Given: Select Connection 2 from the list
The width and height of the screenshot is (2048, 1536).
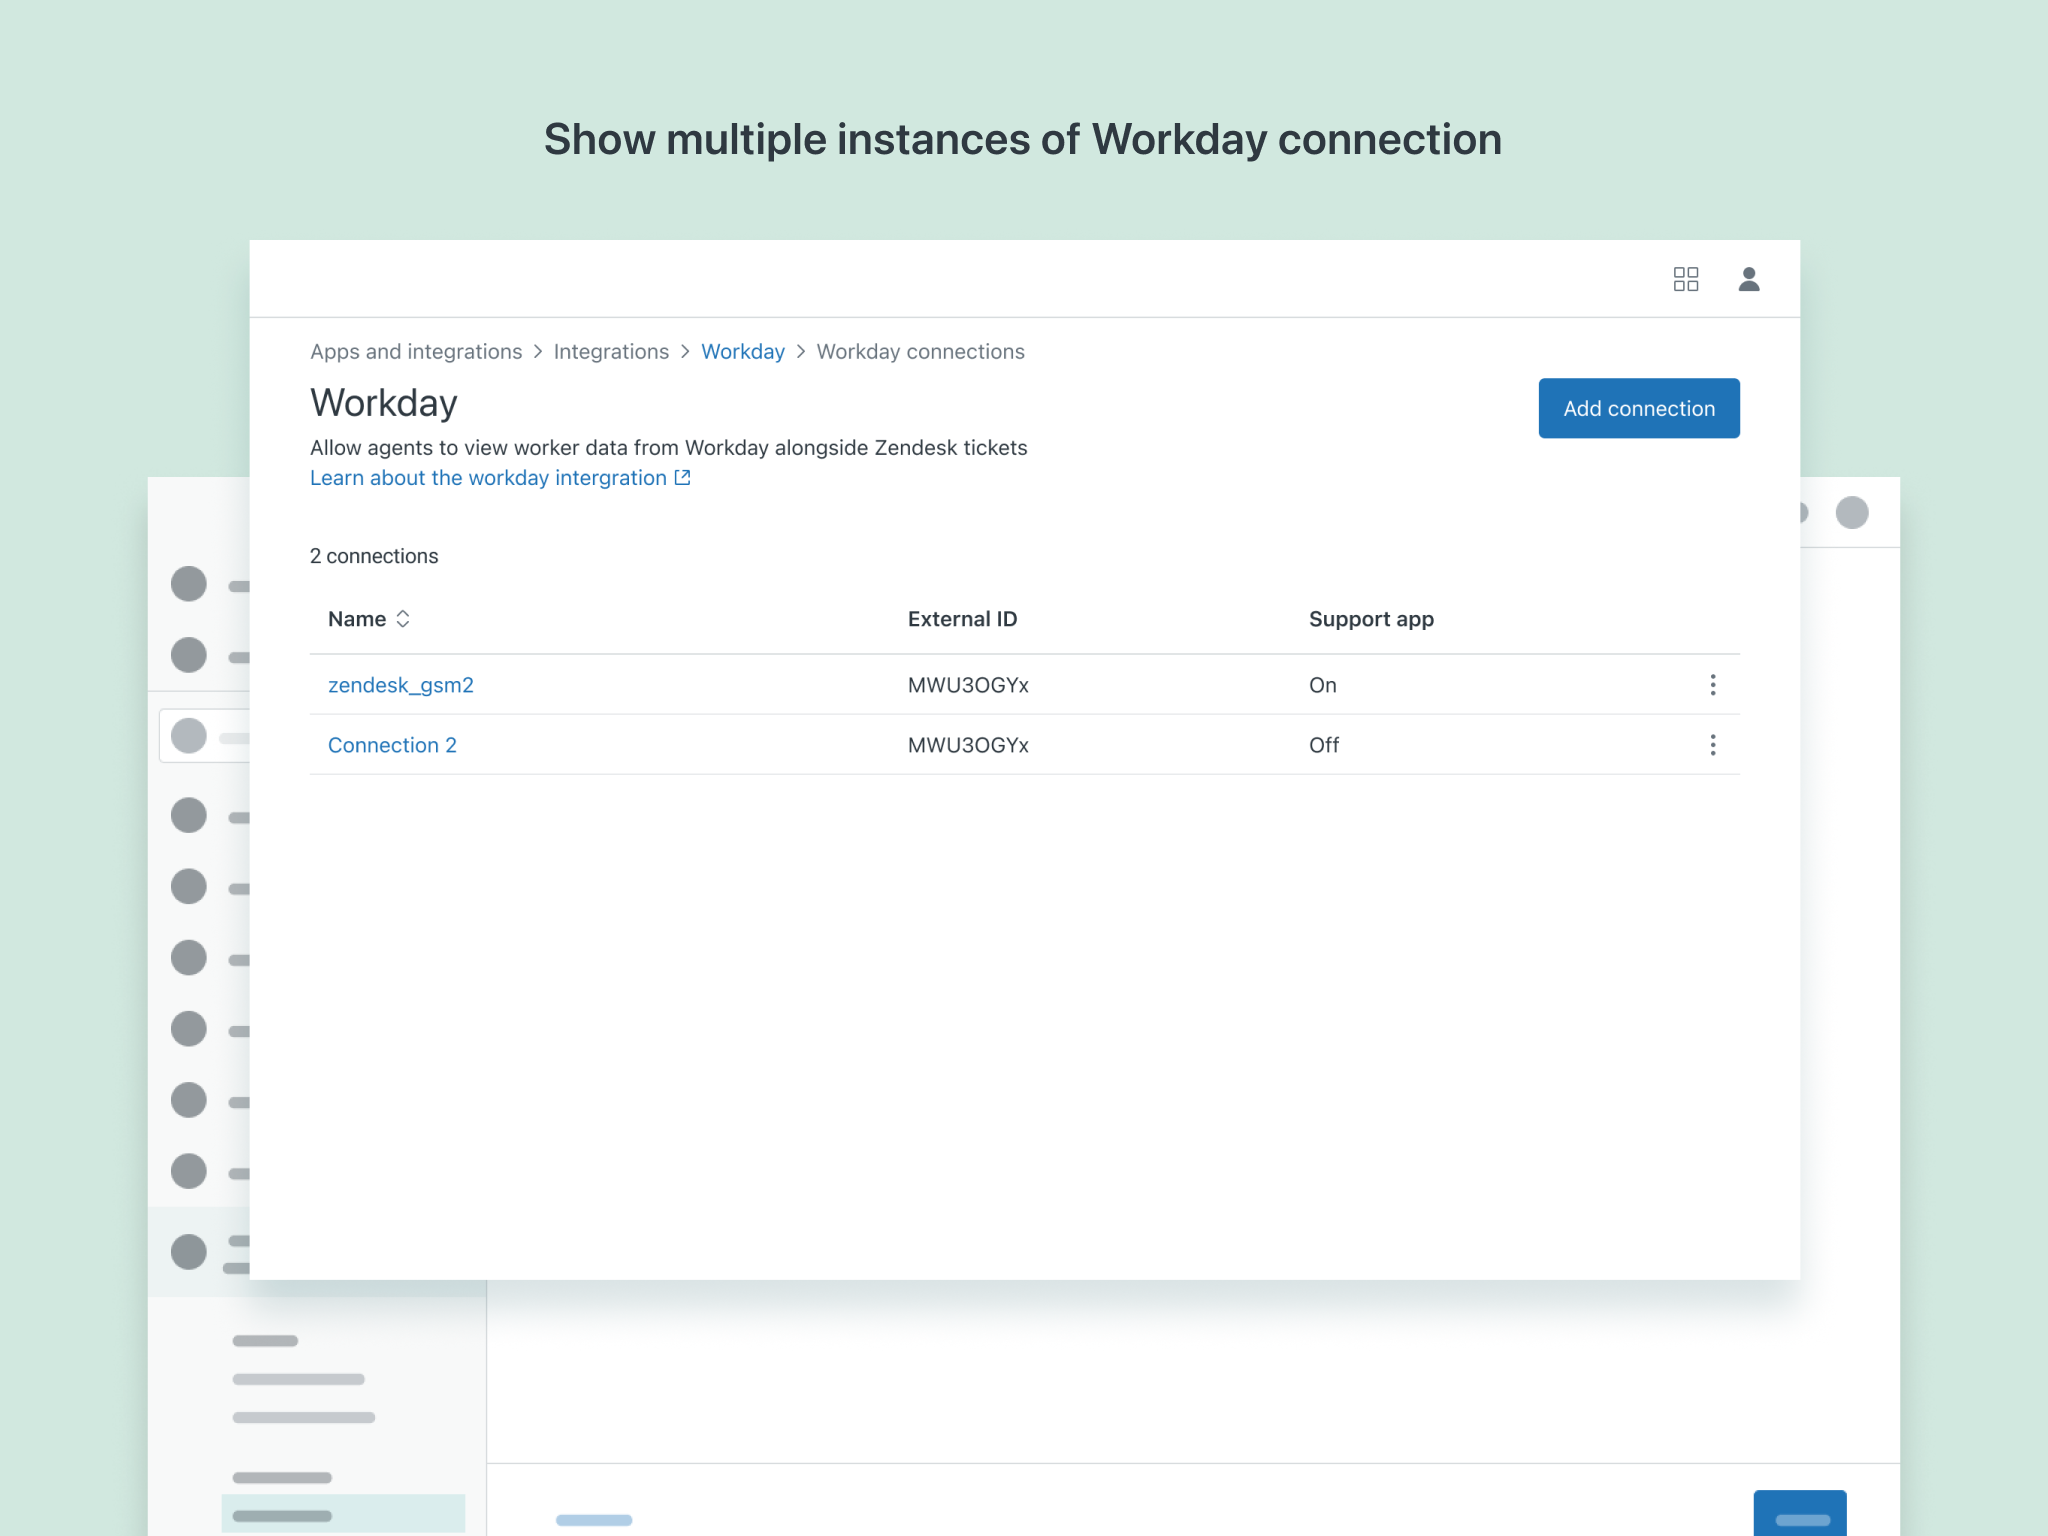Looking at the screenshot, I should 392,744.
